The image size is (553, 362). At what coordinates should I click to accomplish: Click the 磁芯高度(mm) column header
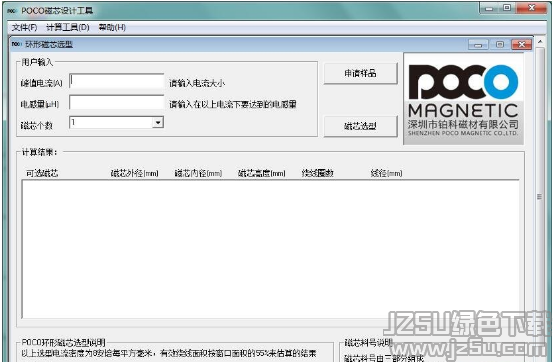[261, 173]
